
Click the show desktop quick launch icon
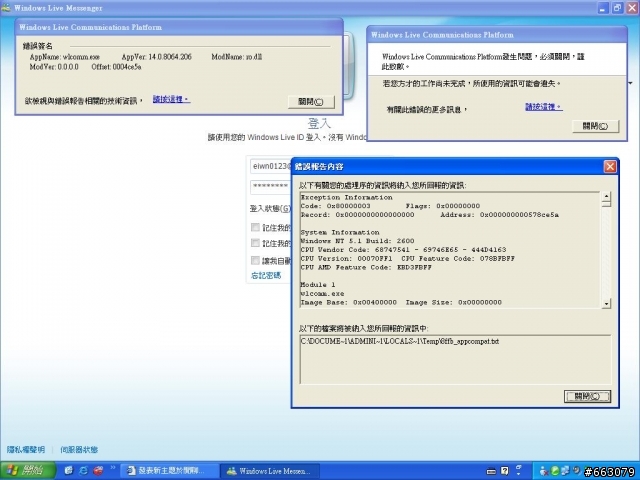[69, 471]
